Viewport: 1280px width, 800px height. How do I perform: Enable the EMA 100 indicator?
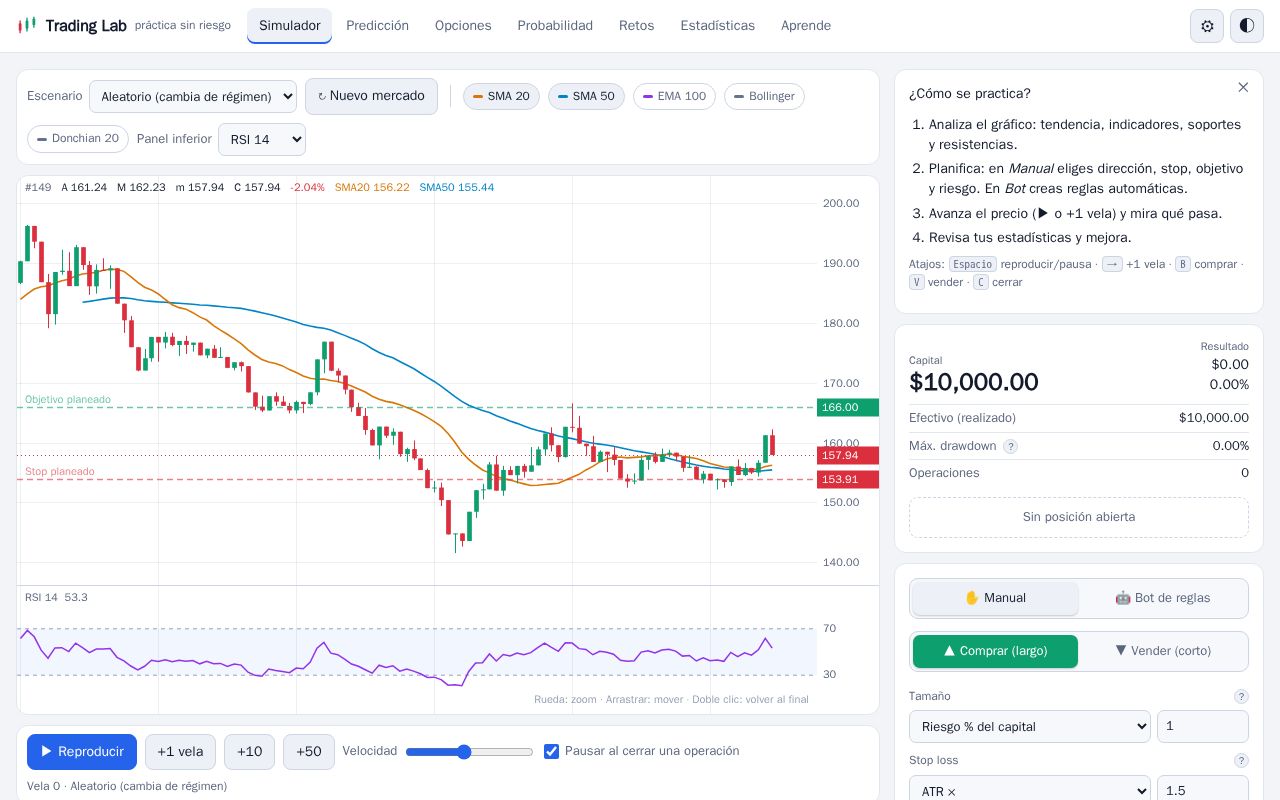(x=674, y=97)
